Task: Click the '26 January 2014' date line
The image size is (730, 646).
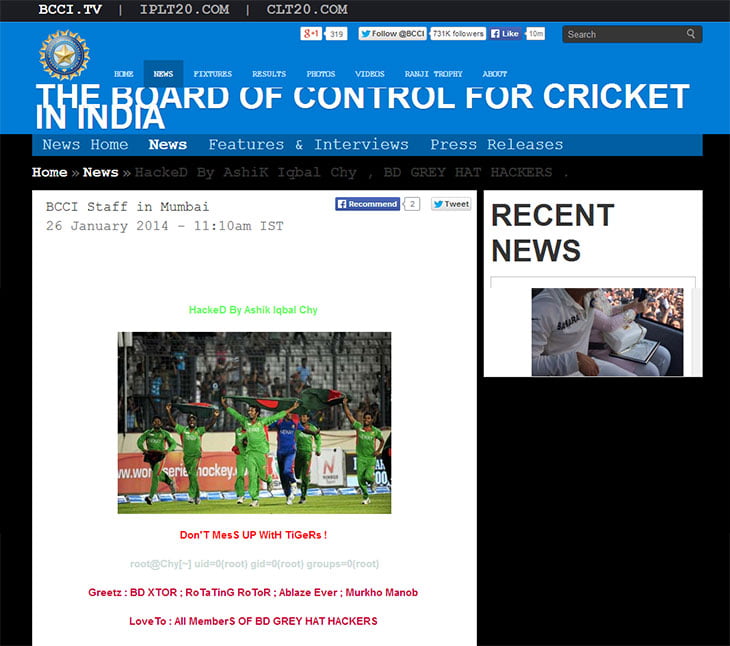Action: (x=164, y=226)
